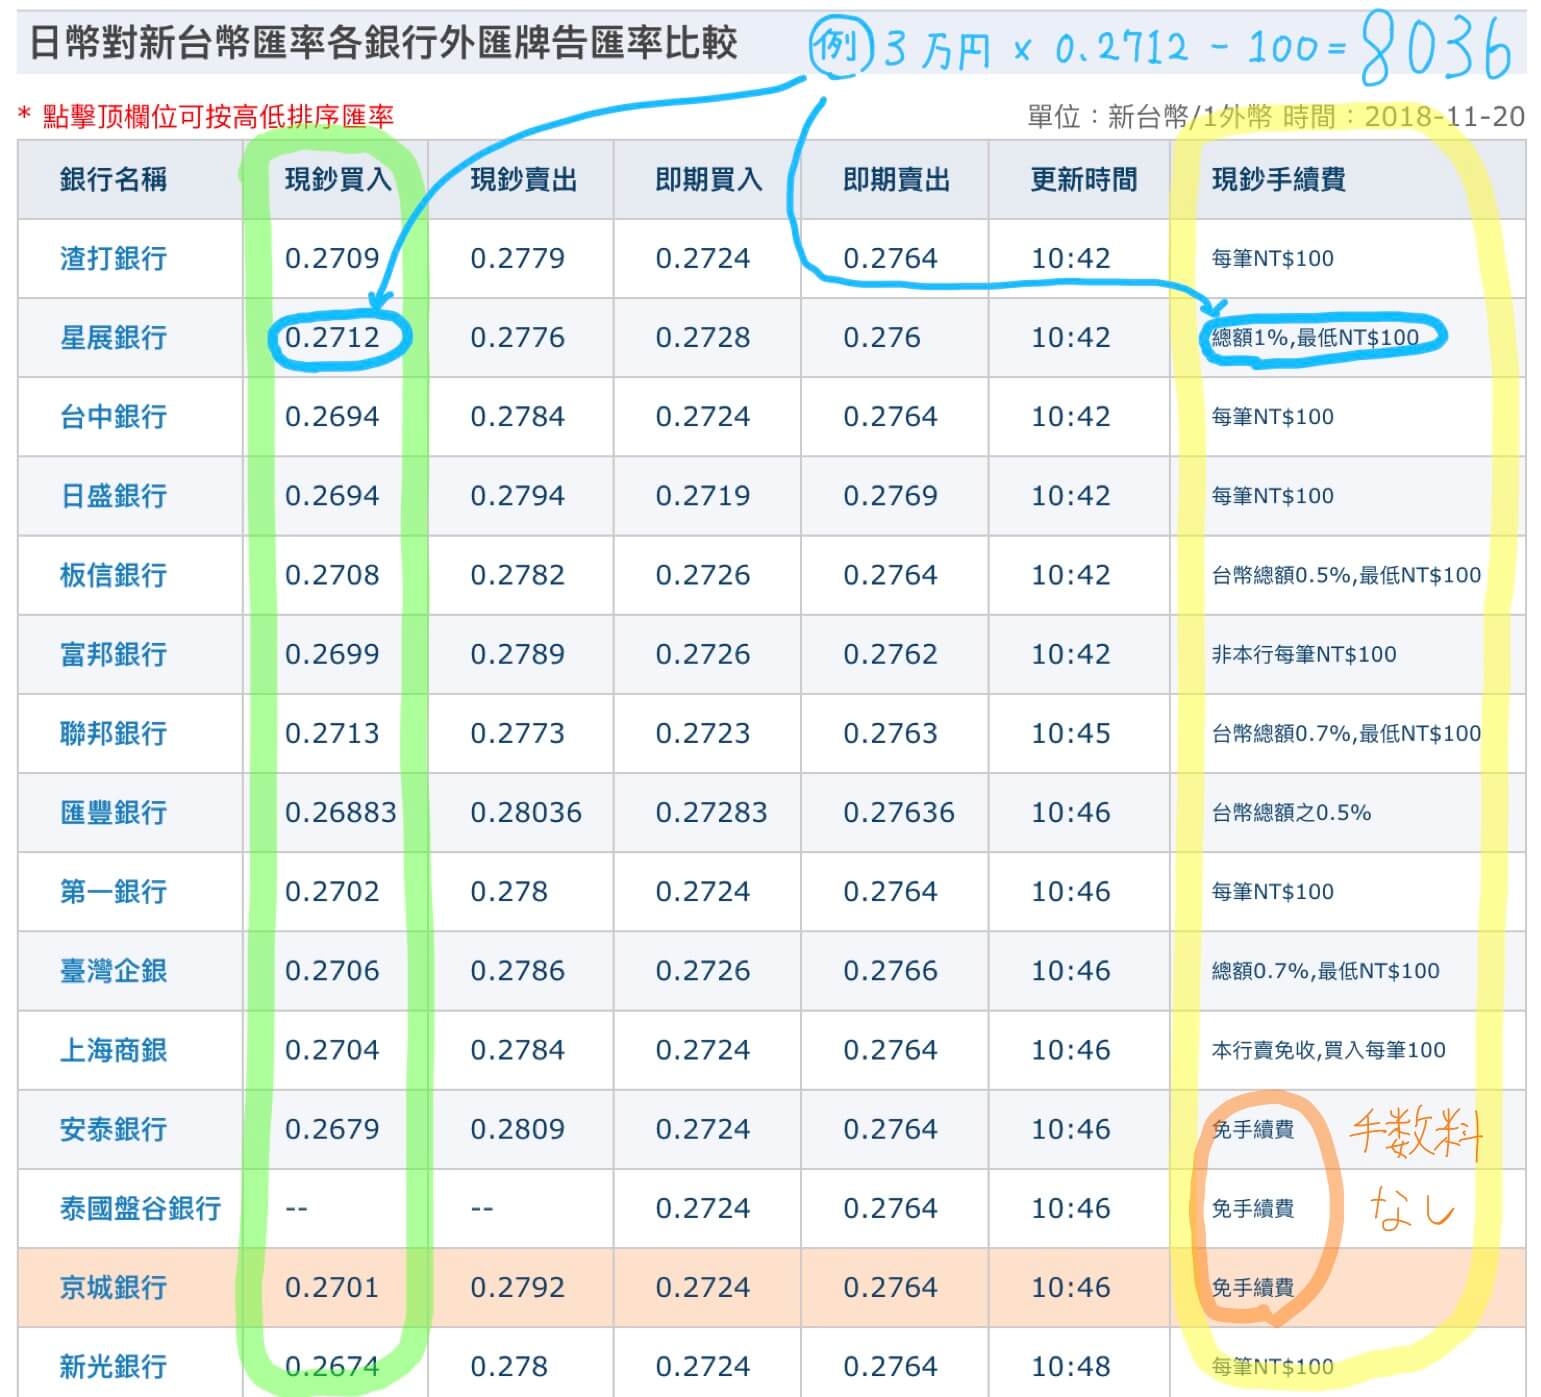Click the circled 0.2712 rate value
The height and width of the screenshot is (1397, 1541).
click(x=334, y=337)
